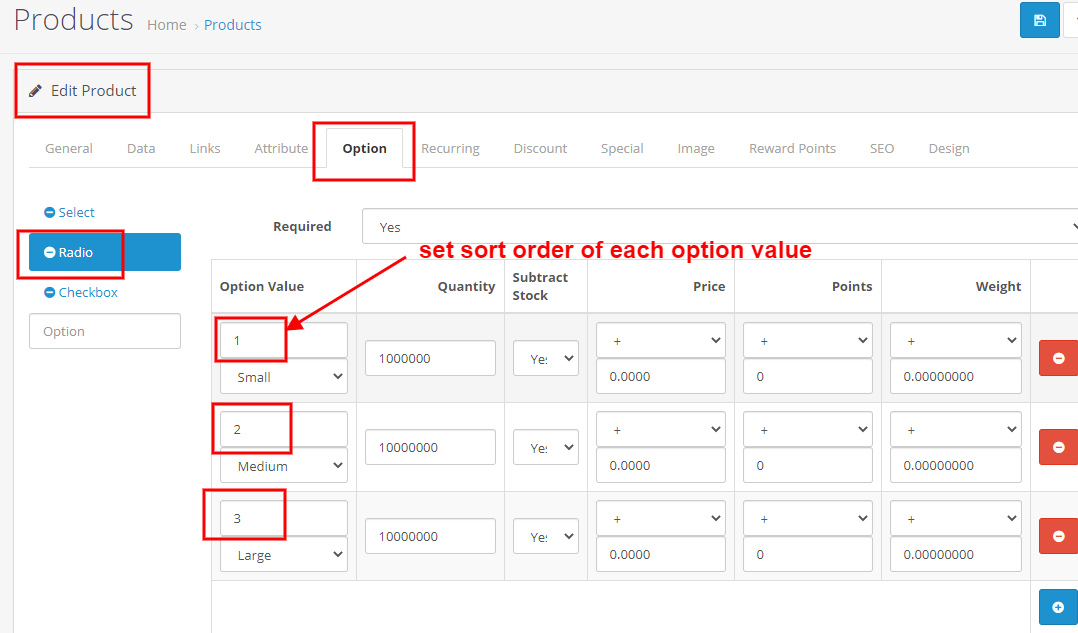This screenshot has width=1078, height=633.
Task: Switch to the Discount tab
Action: [539, 148]
